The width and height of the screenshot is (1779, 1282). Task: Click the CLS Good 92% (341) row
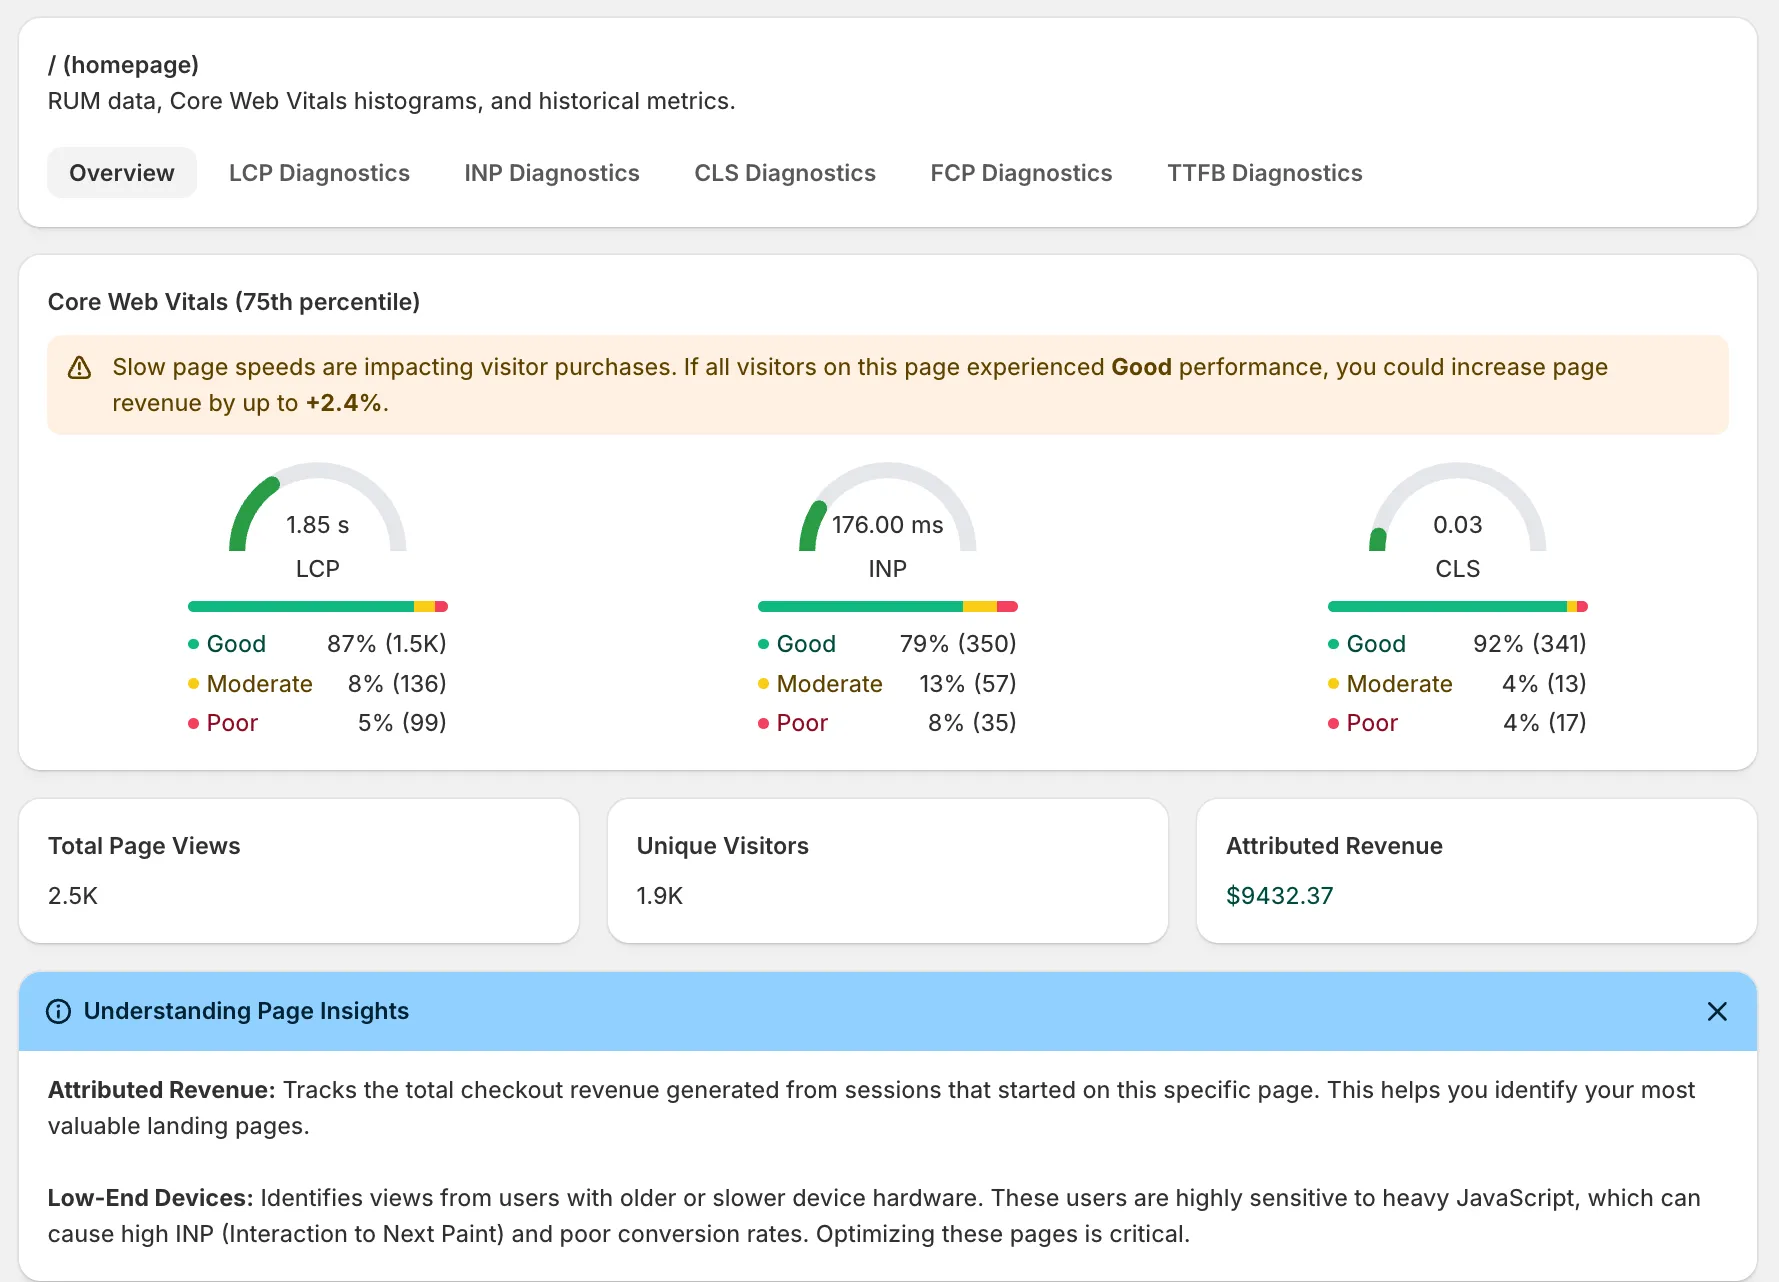click(1458, 644)
